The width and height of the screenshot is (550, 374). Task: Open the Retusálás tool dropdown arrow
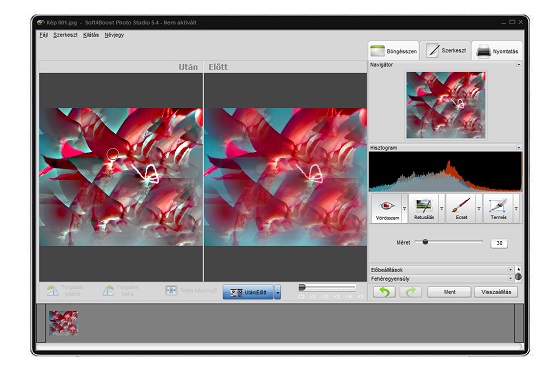click(442, 209)
